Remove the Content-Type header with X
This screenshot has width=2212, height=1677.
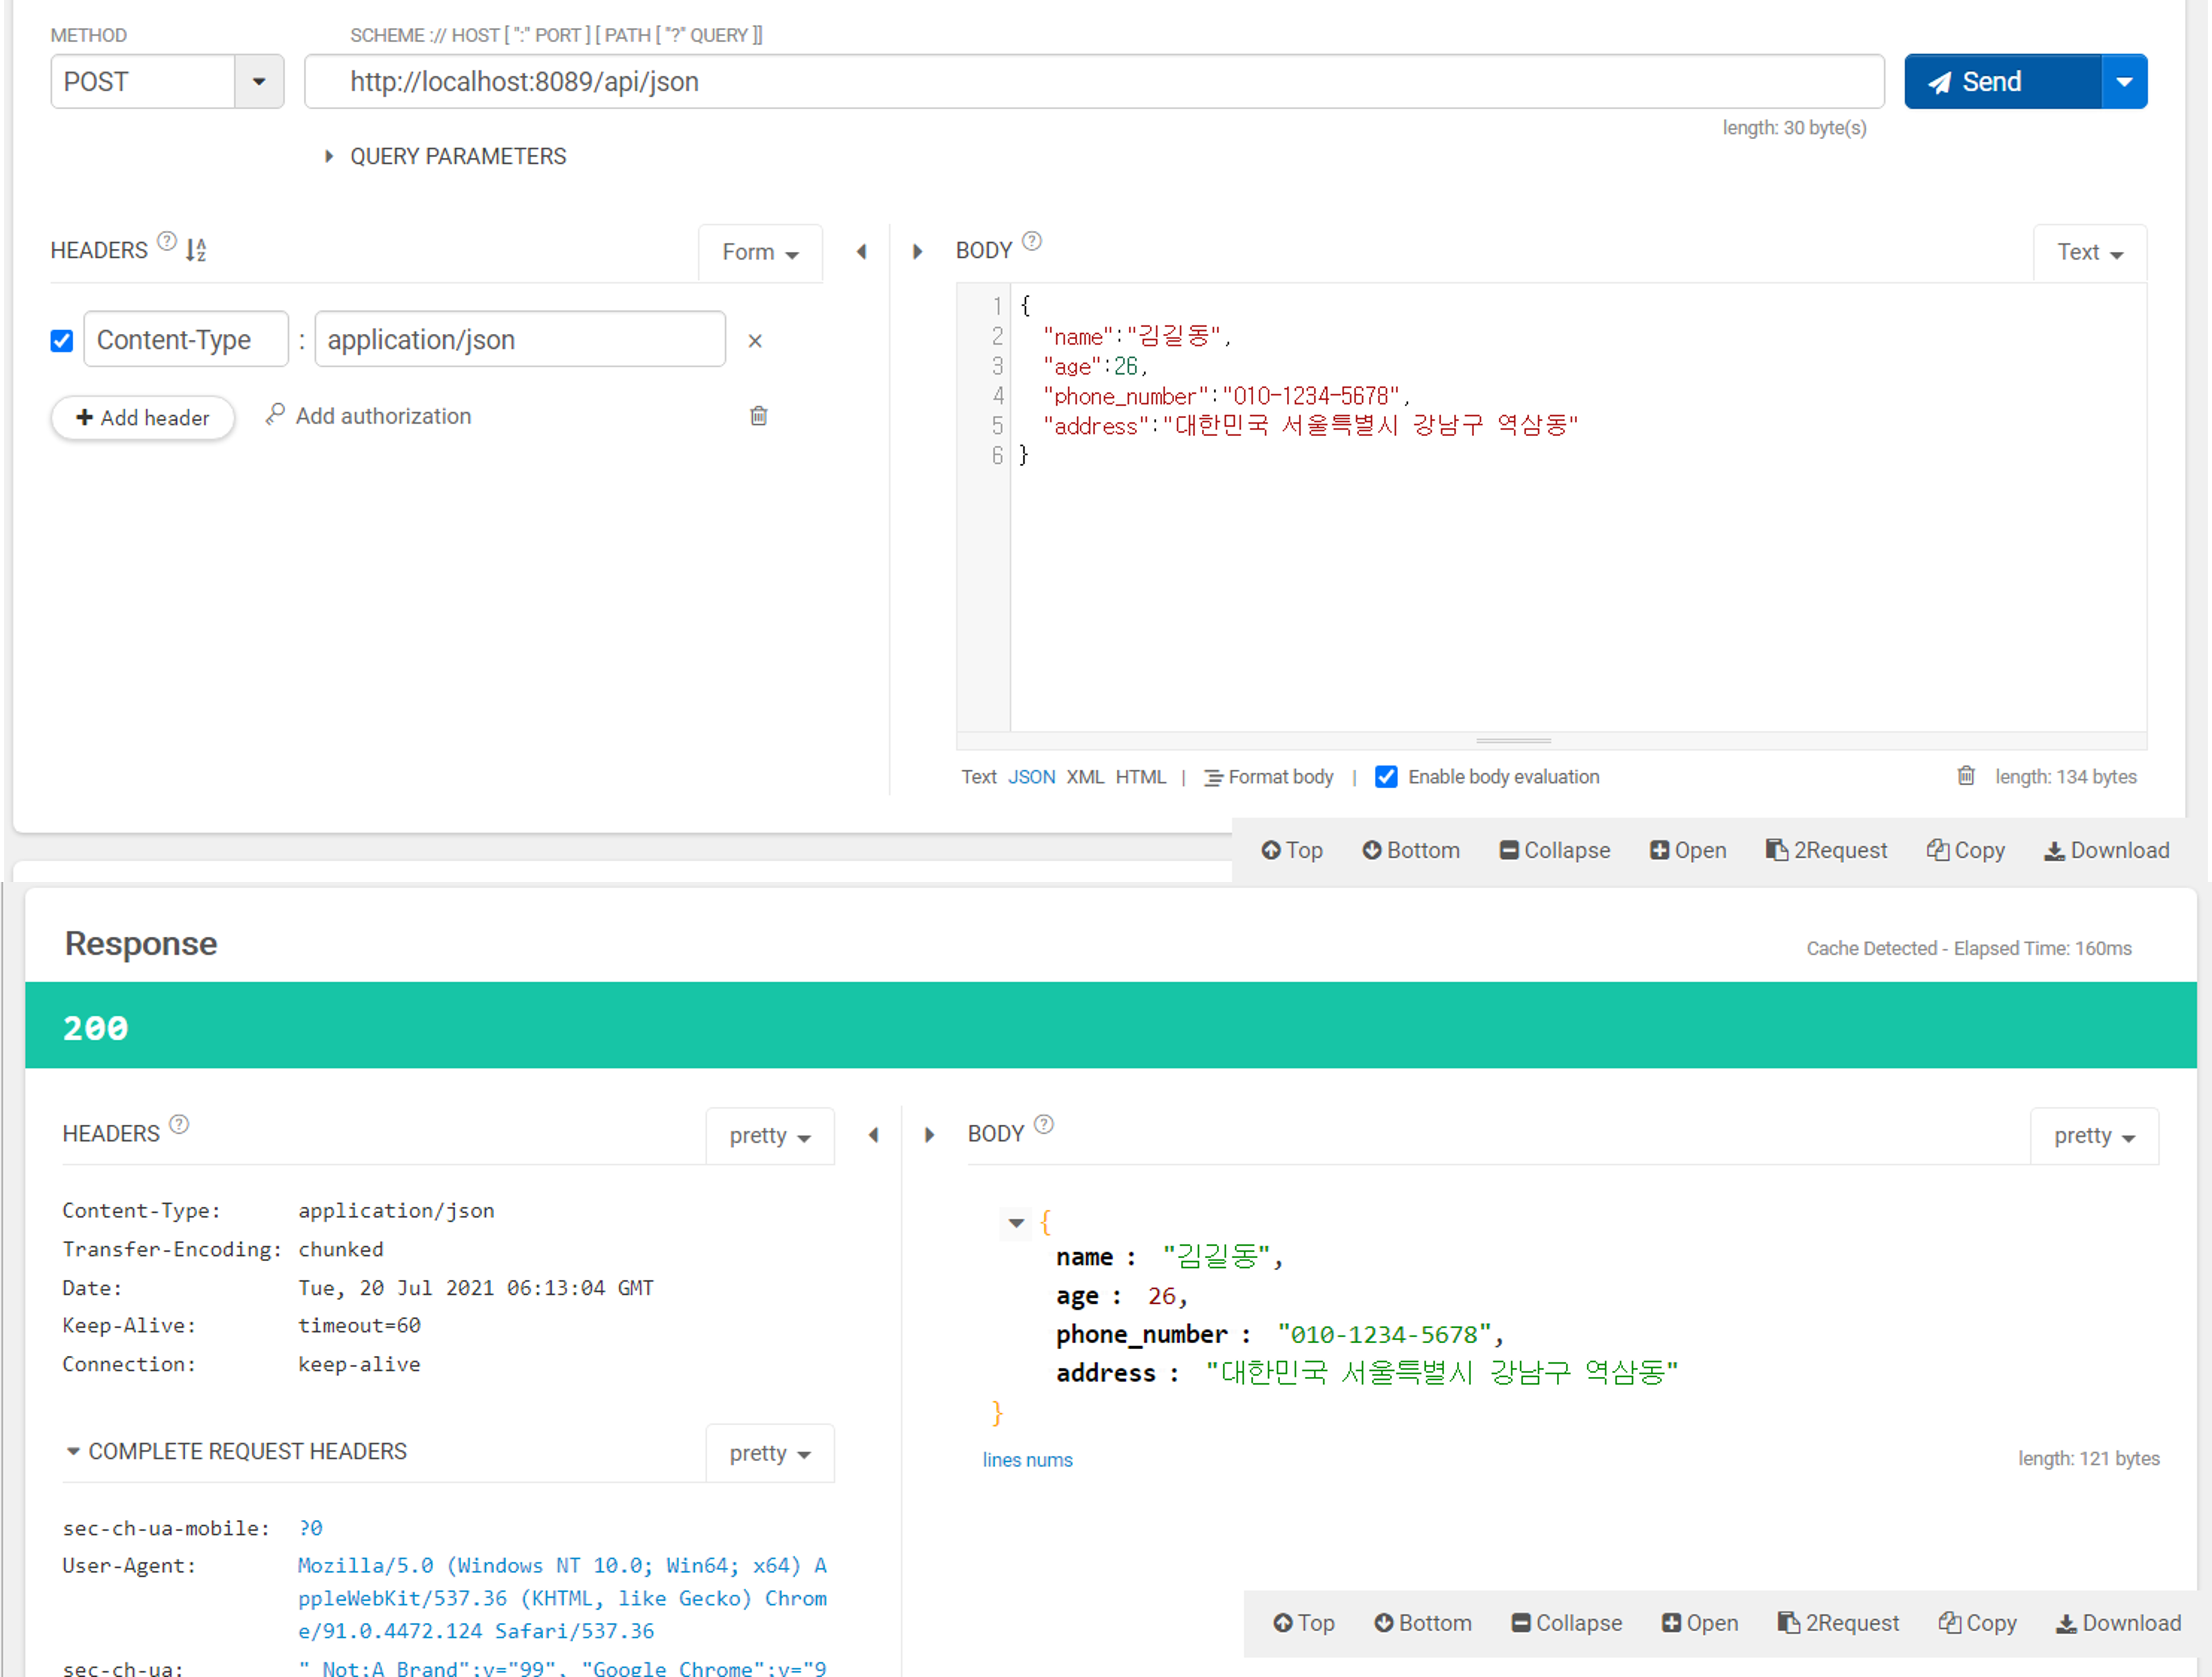pos(755,341)
